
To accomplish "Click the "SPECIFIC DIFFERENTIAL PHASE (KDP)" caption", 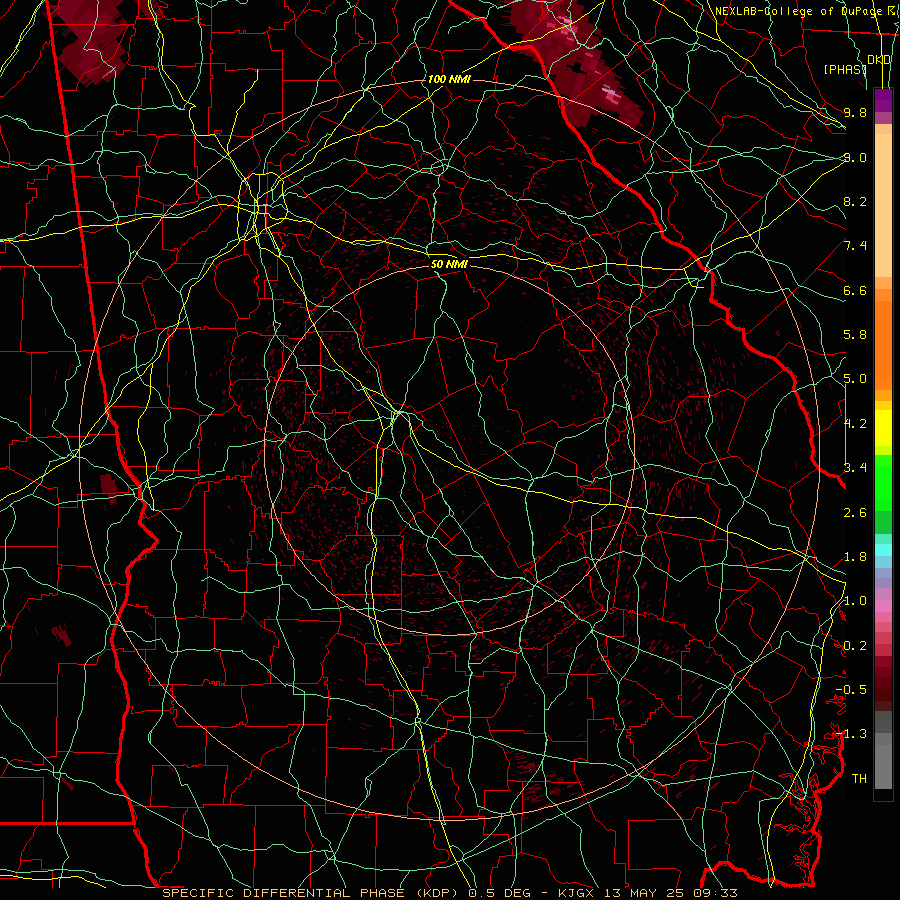I will tap(313, 893).
